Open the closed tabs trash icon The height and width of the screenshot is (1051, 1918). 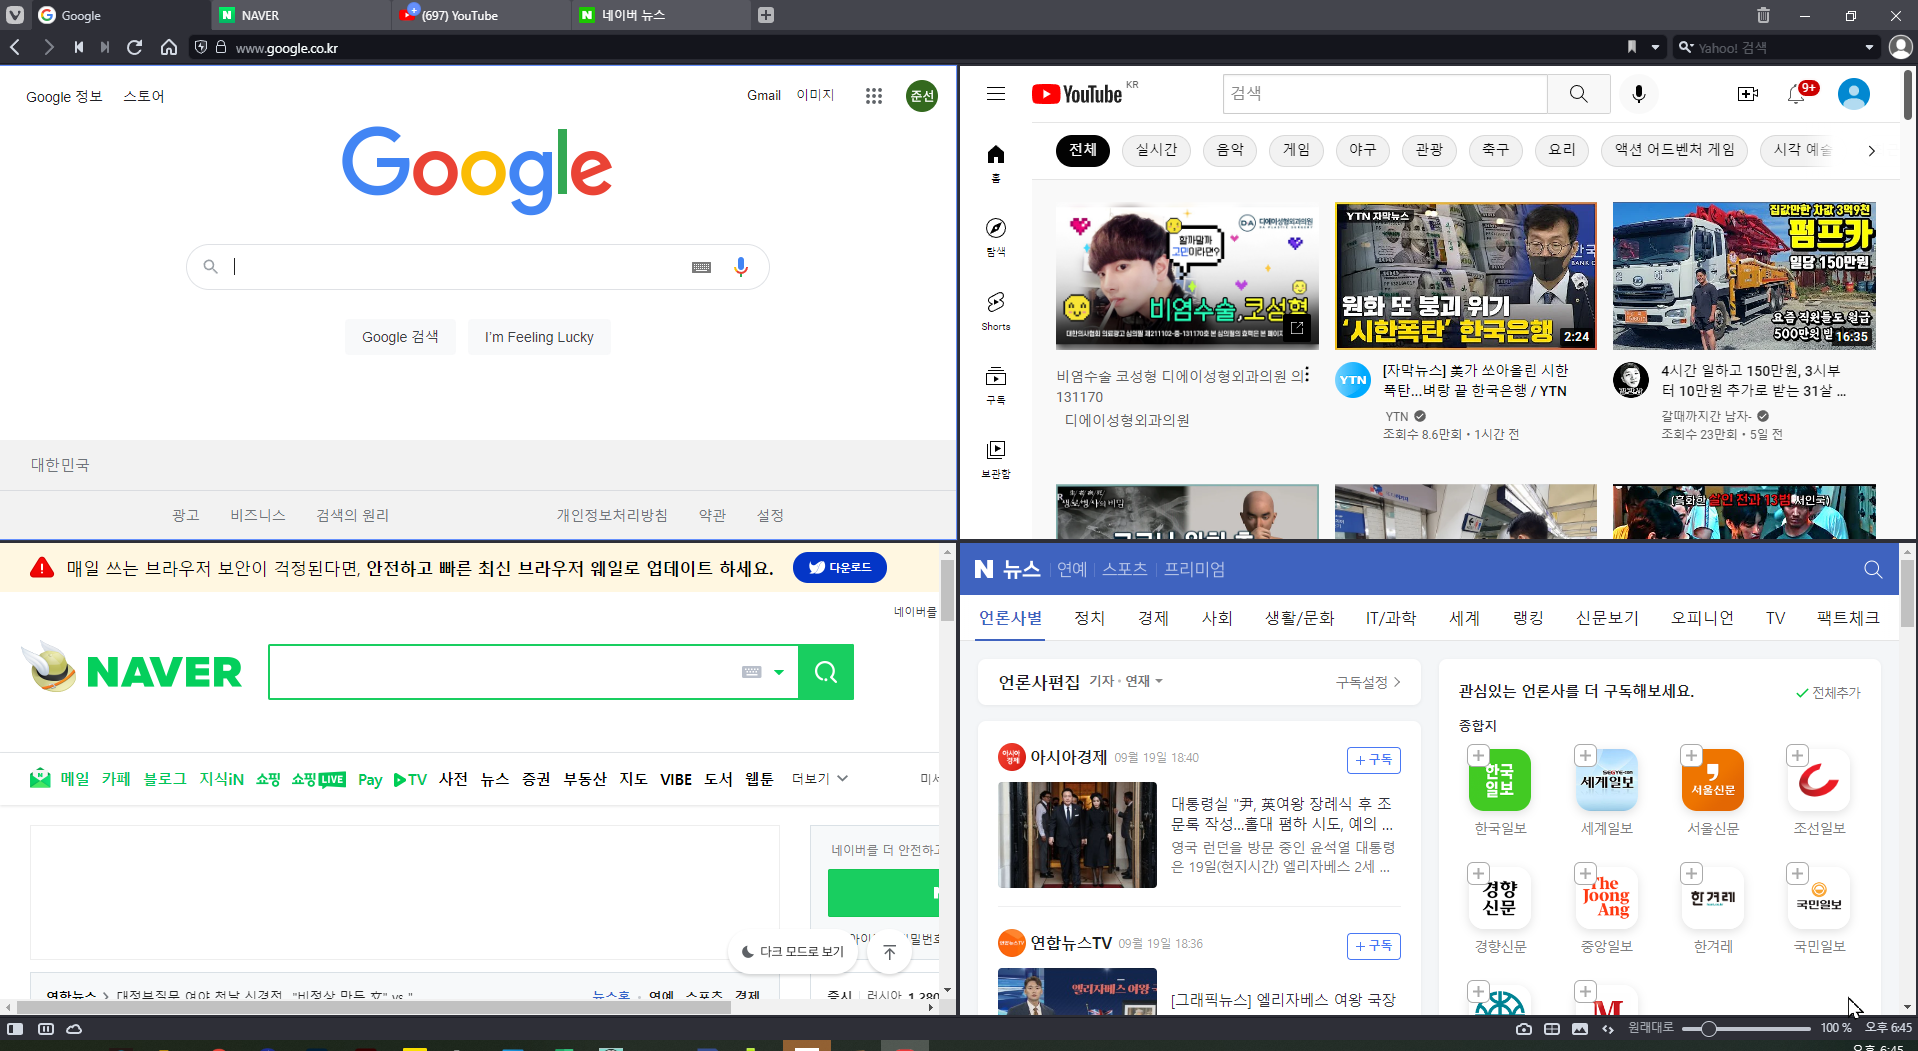(x=1763, y=15)
